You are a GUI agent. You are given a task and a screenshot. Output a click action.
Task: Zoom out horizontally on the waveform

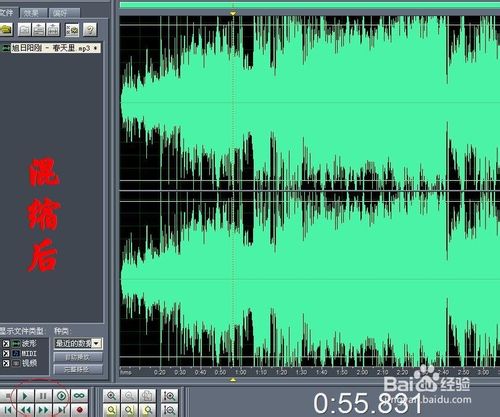[x=129, y=396]
